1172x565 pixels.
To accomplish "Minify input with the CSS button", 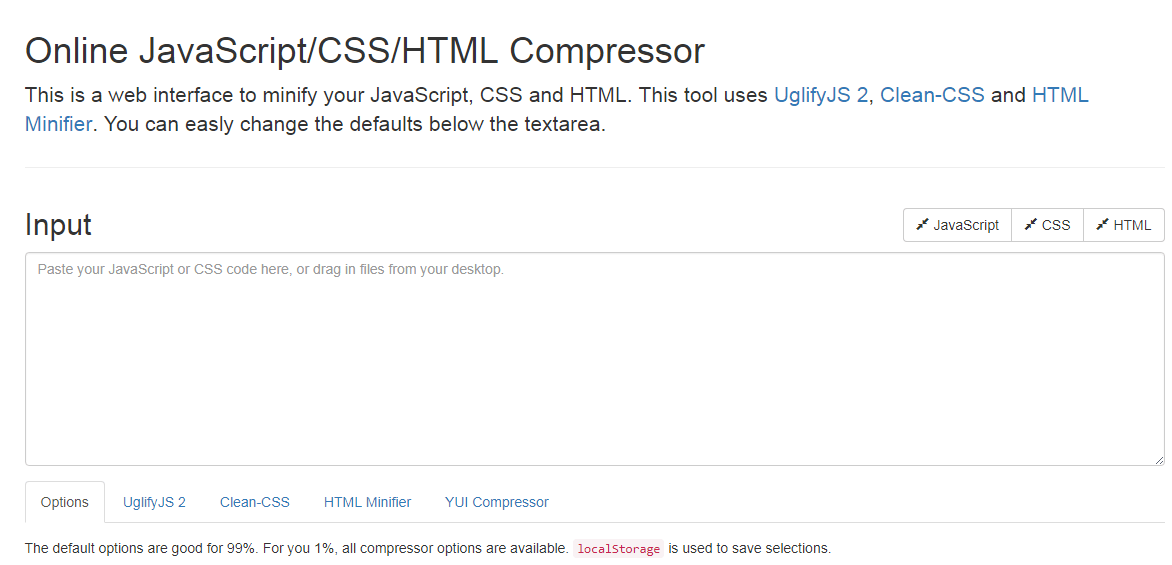I will [x=1047, y=225].
